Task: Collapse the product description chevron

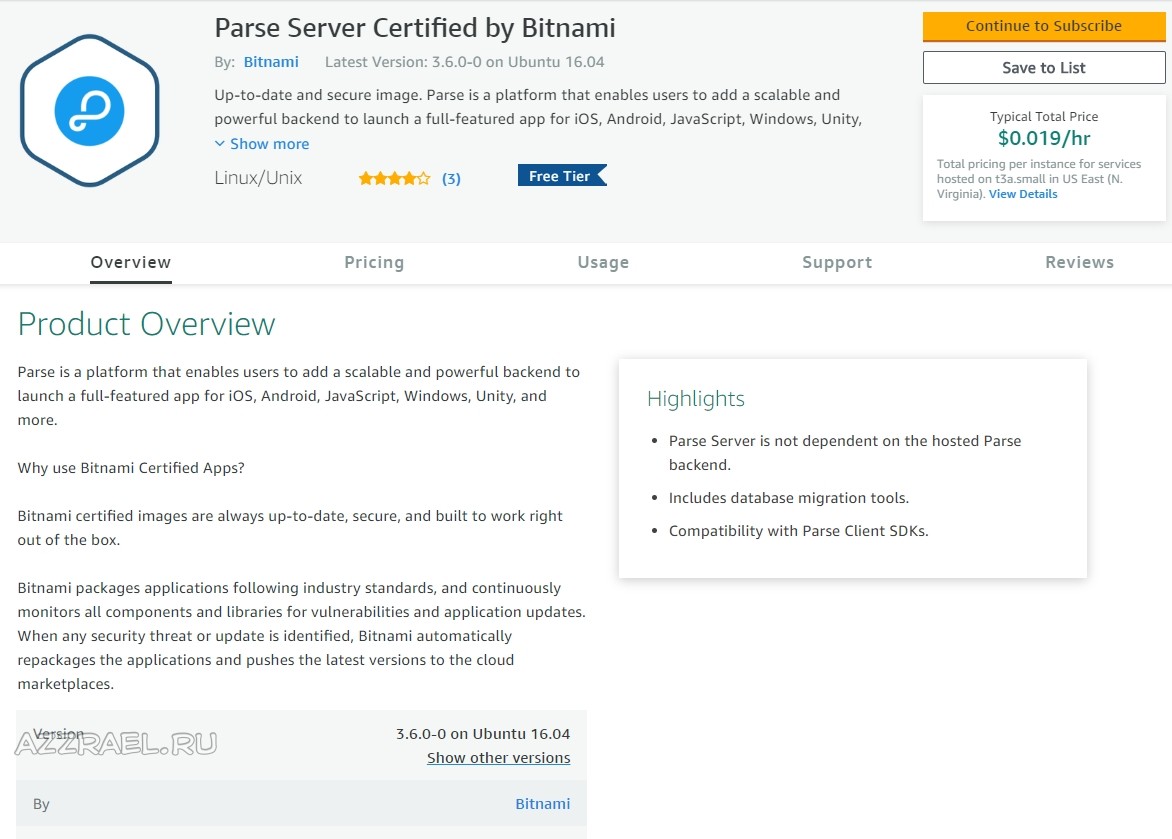Action: [x=219, y=143]
